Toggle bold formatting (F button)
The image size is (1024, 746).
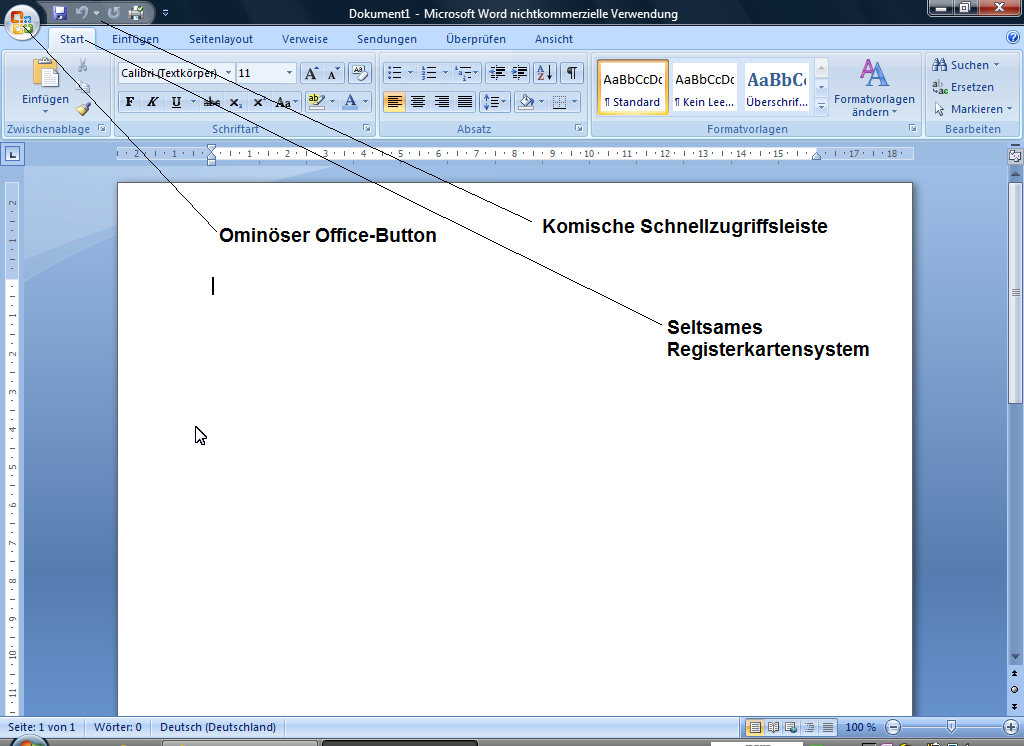pyautogui.click(x=130, y=102)
